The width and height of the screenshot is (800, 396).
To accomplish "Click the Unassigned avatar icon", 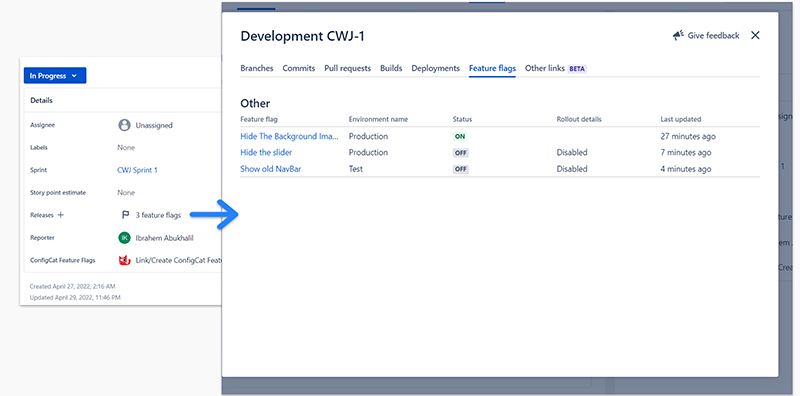I will tap(124, 125).
